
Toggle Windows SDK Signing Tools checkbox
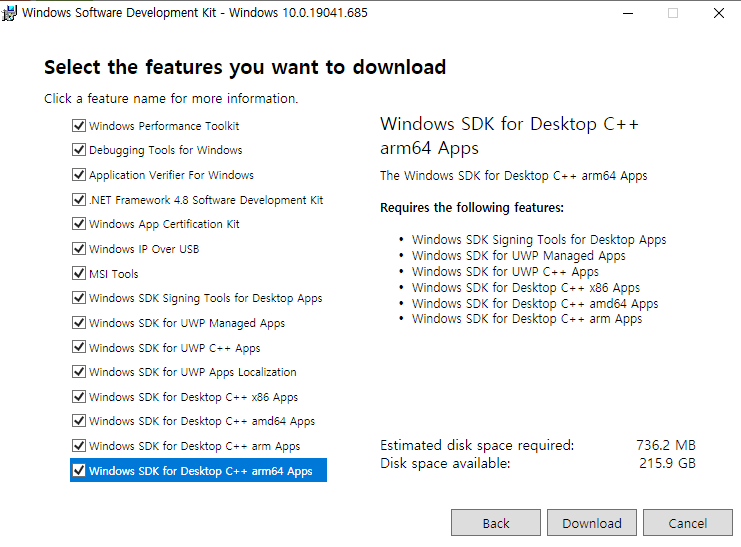tap(79, 298)
